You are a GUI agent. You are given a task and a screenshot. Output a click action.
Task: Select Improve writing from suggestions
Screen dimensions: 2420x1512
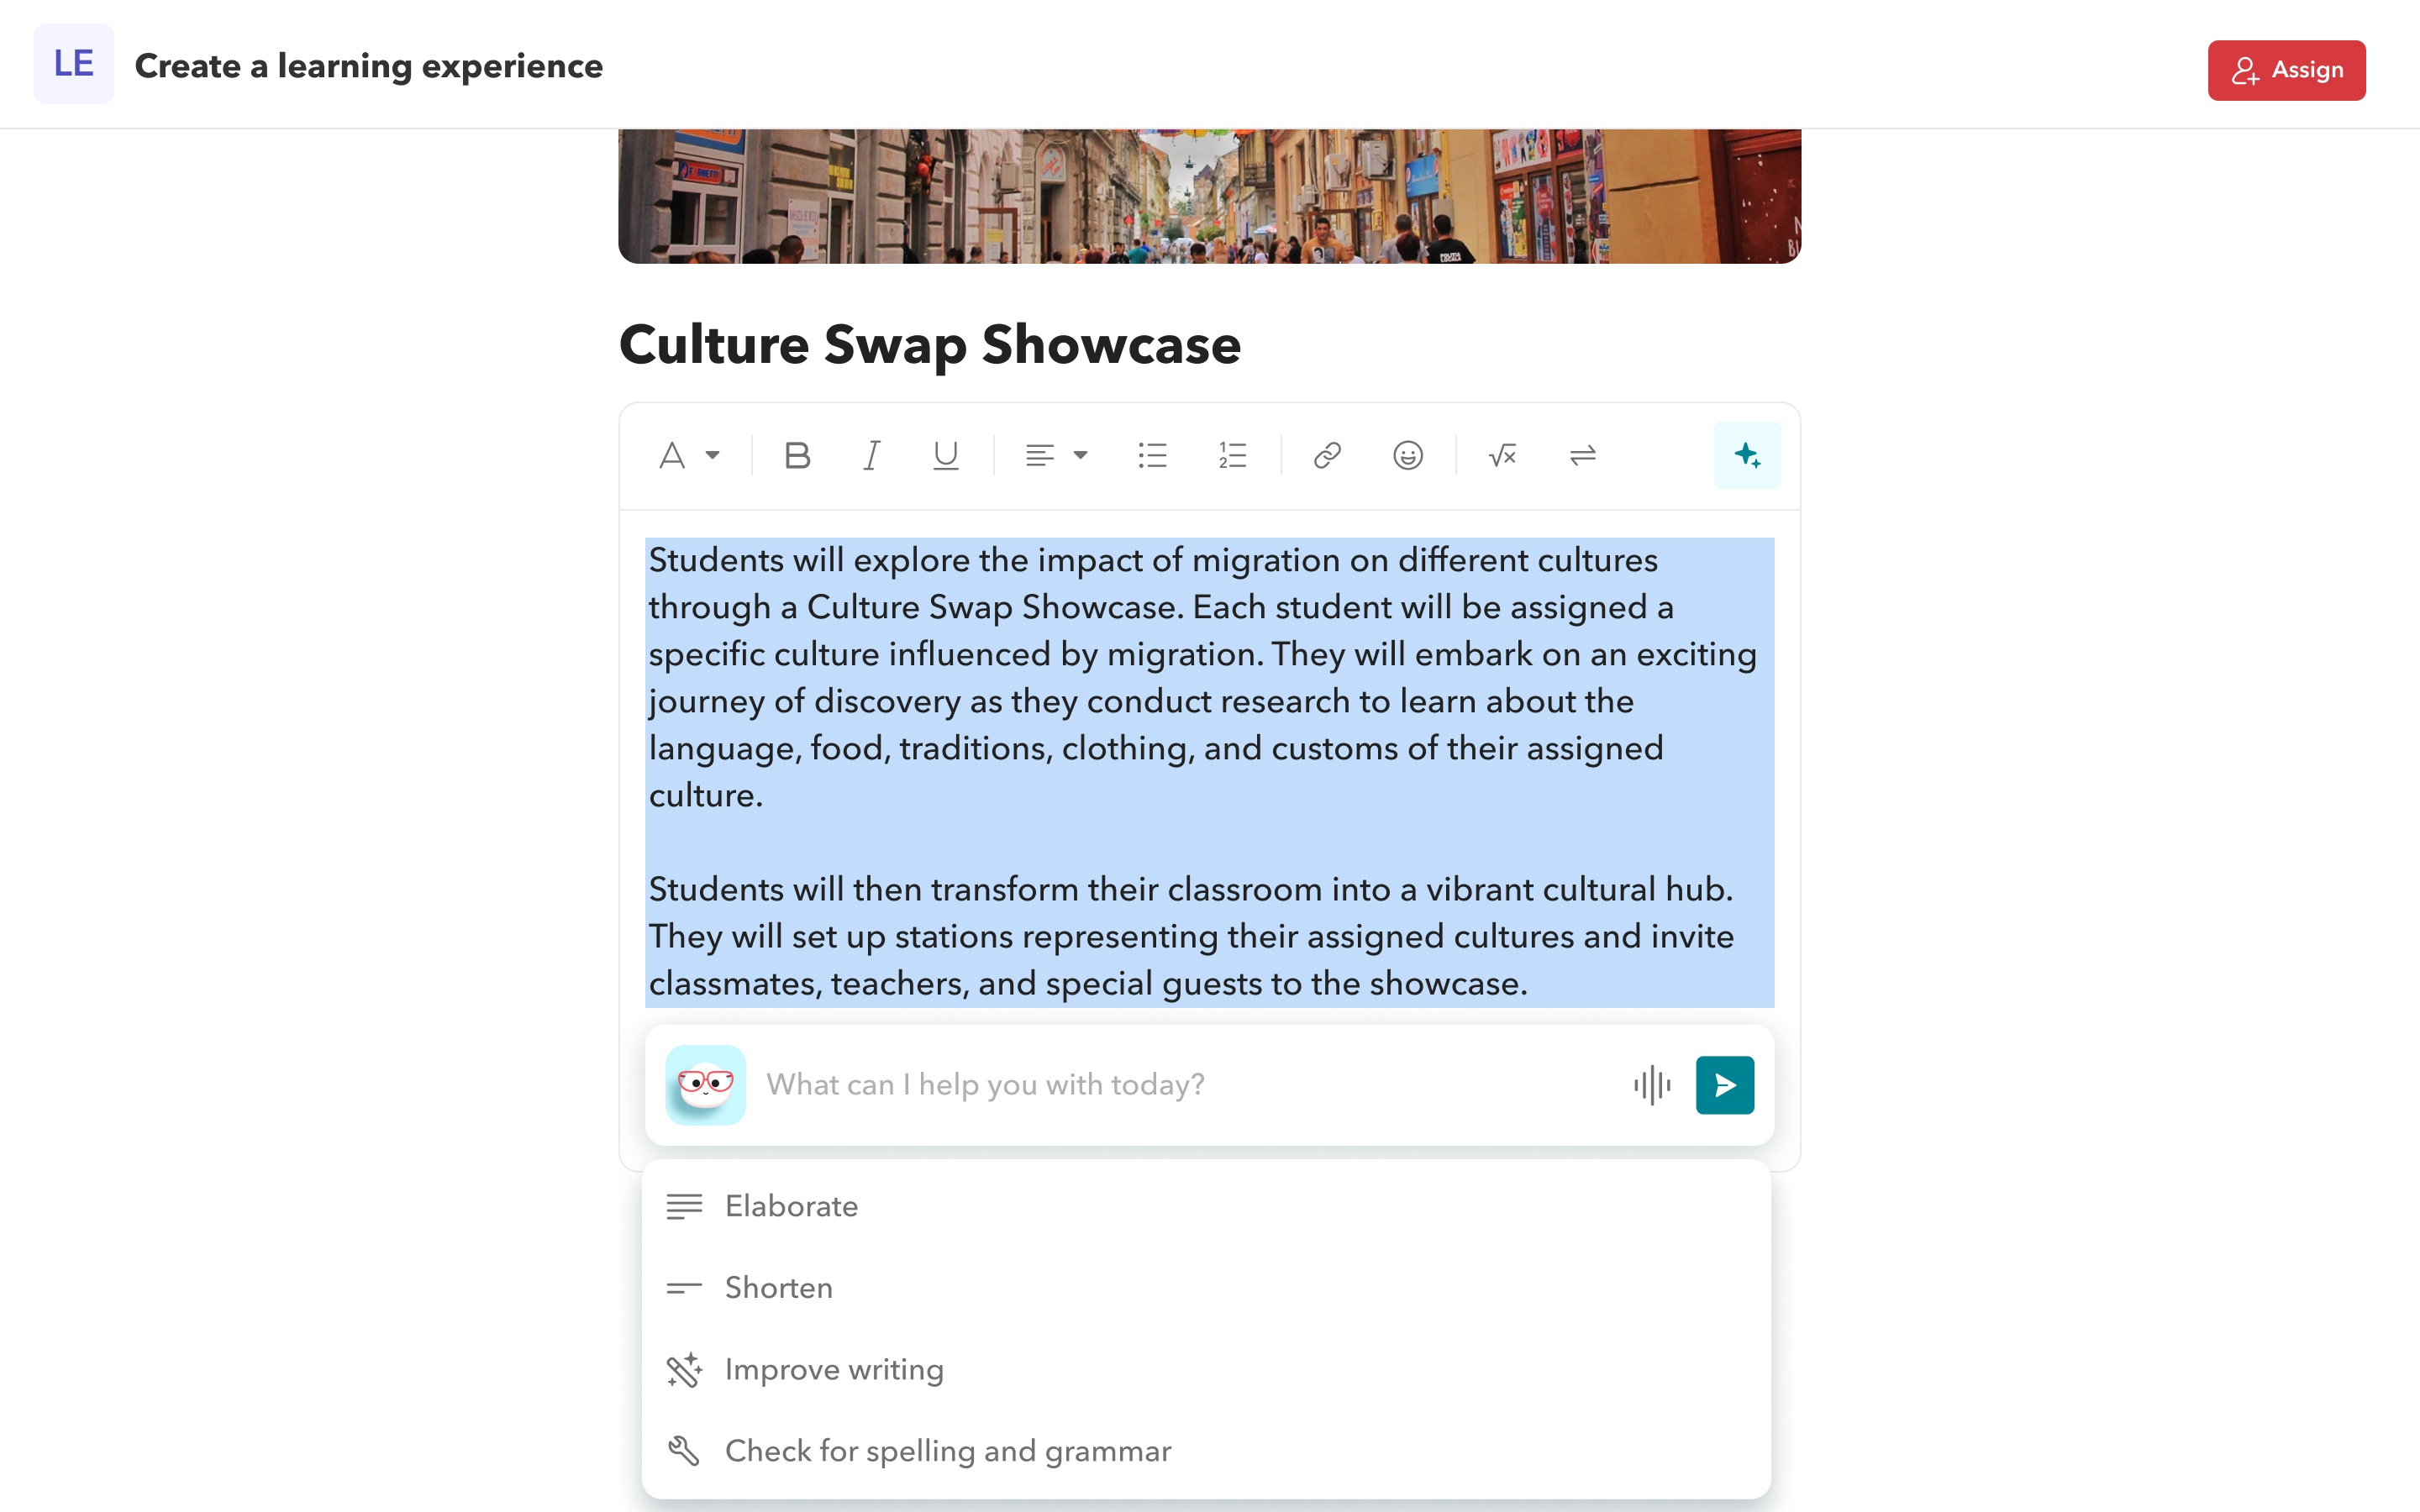[834, 1369]
